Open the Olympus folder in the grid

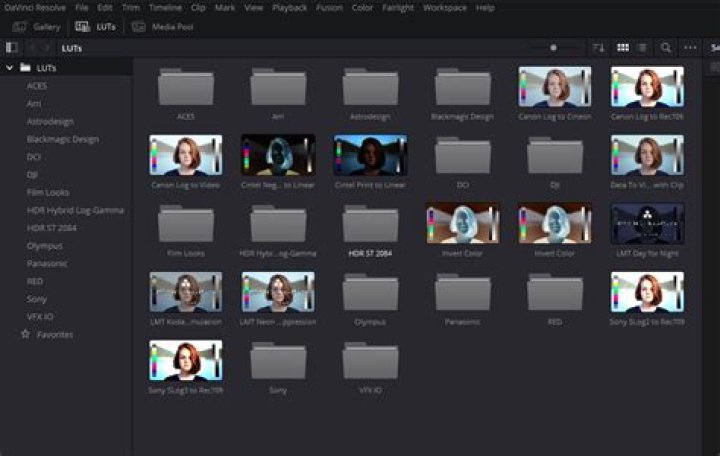[371, 292]
